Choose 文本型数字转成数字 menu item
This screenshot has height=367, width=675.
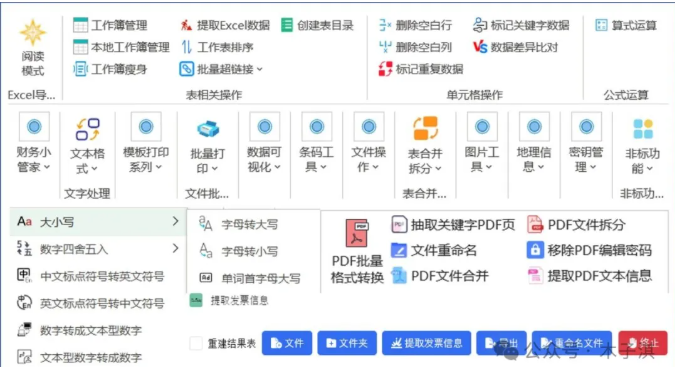(80, 358)
